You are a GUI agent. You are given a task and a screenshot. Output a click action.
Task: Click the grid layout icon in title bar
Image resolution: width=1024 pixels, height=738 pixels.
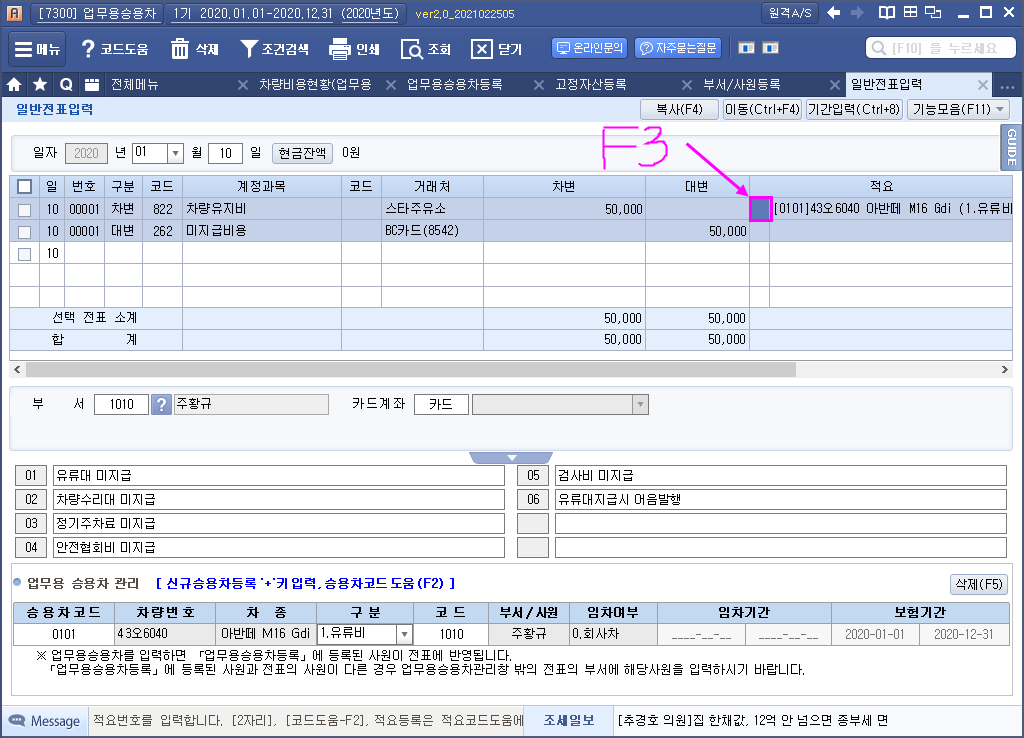(x=910, y=12)
